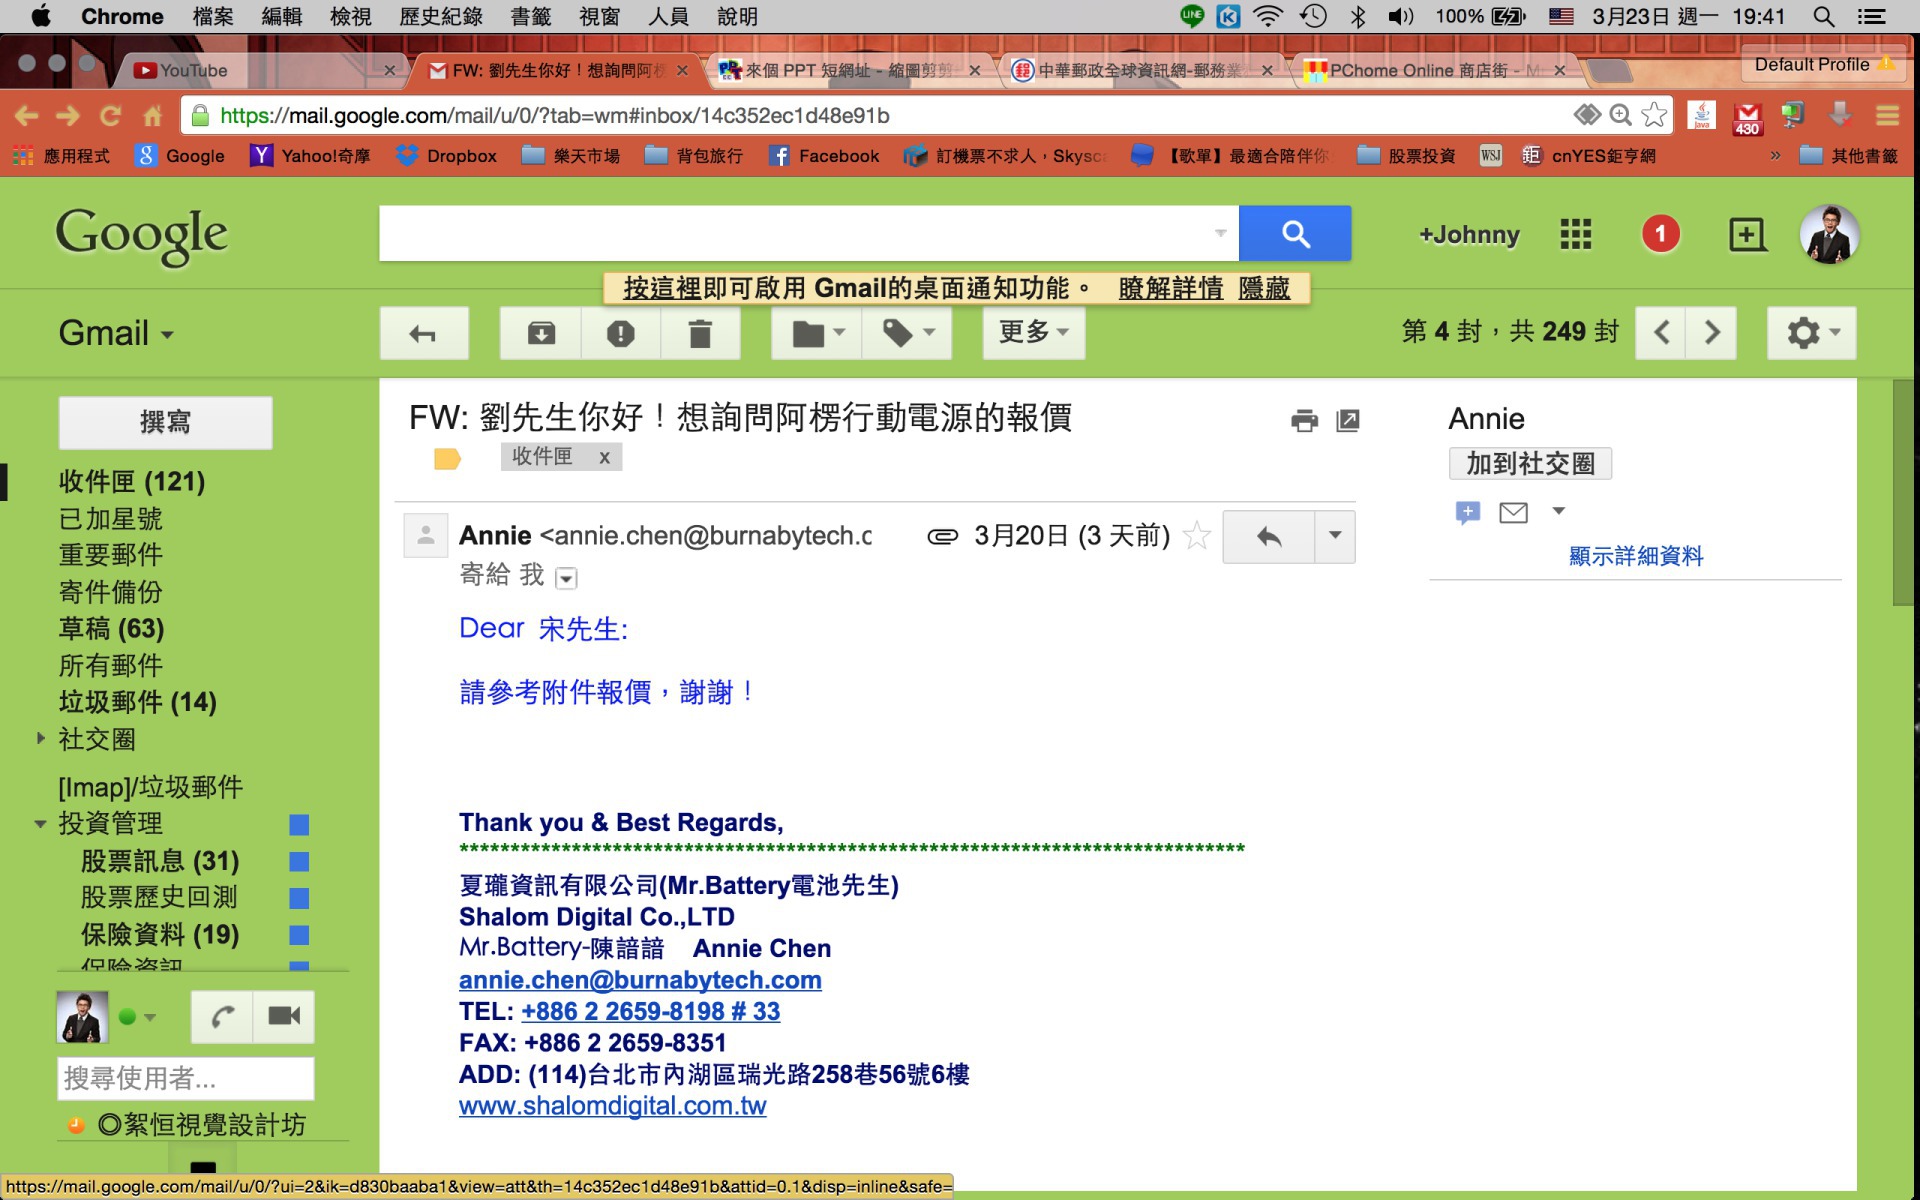
Task: Toggle the yellow importance marker
Action: [x=446, y=459]
